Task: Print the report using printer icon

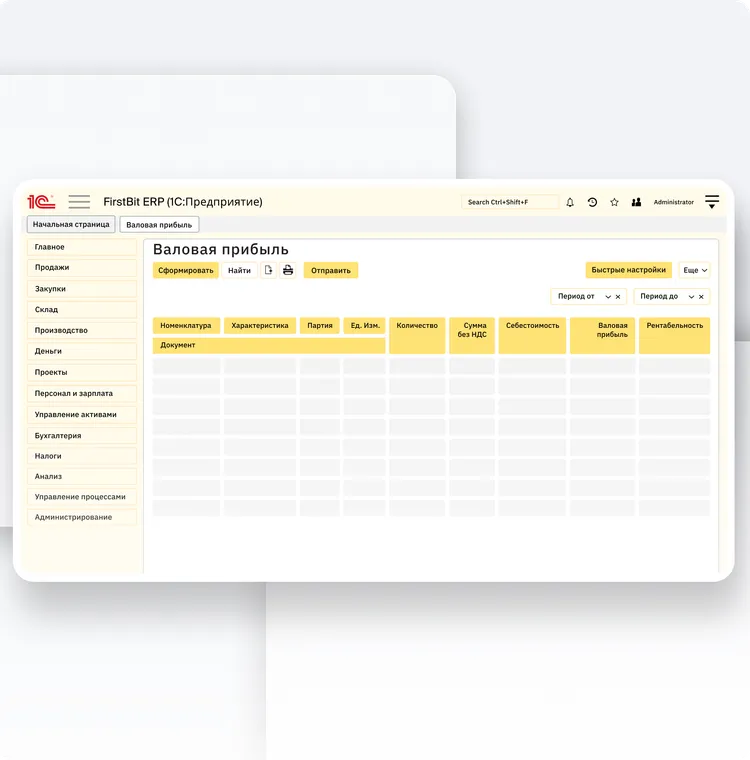Action: [x=288, y=270]
